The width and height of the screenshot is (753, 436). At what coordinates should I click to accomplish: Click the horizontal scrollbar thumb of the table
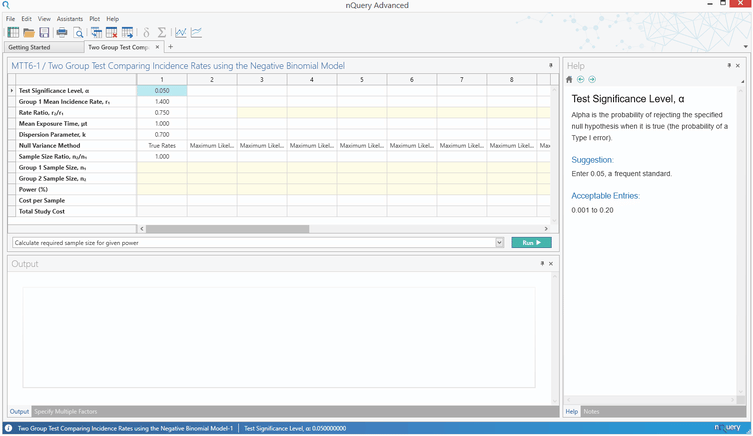(228, 229)
